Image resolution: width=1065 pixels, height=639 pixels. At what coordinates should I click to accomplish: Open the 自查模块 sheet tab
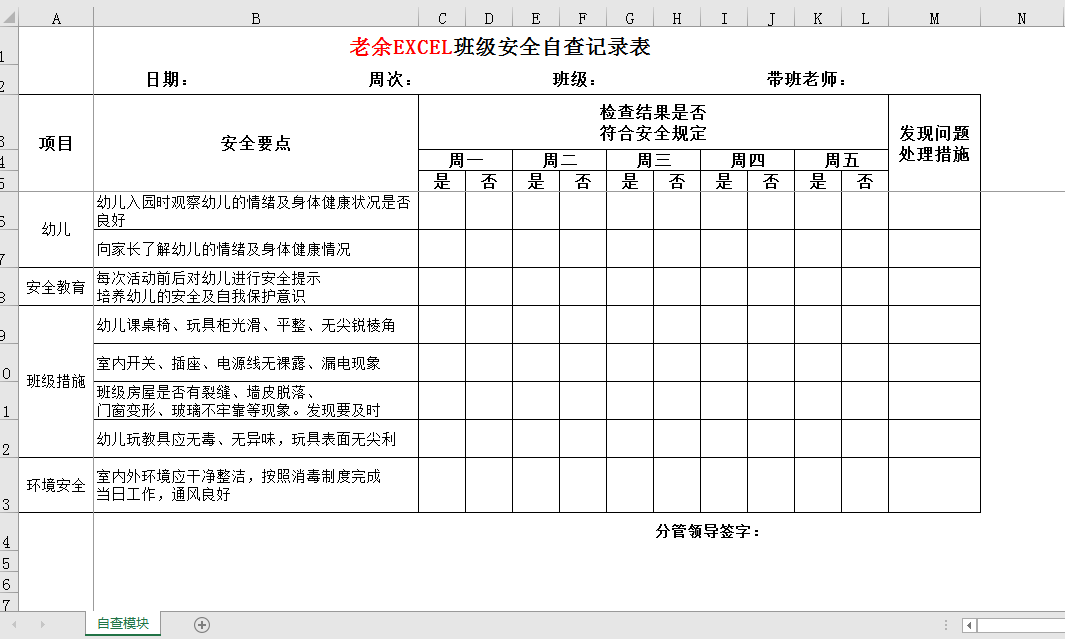(123, 623)
